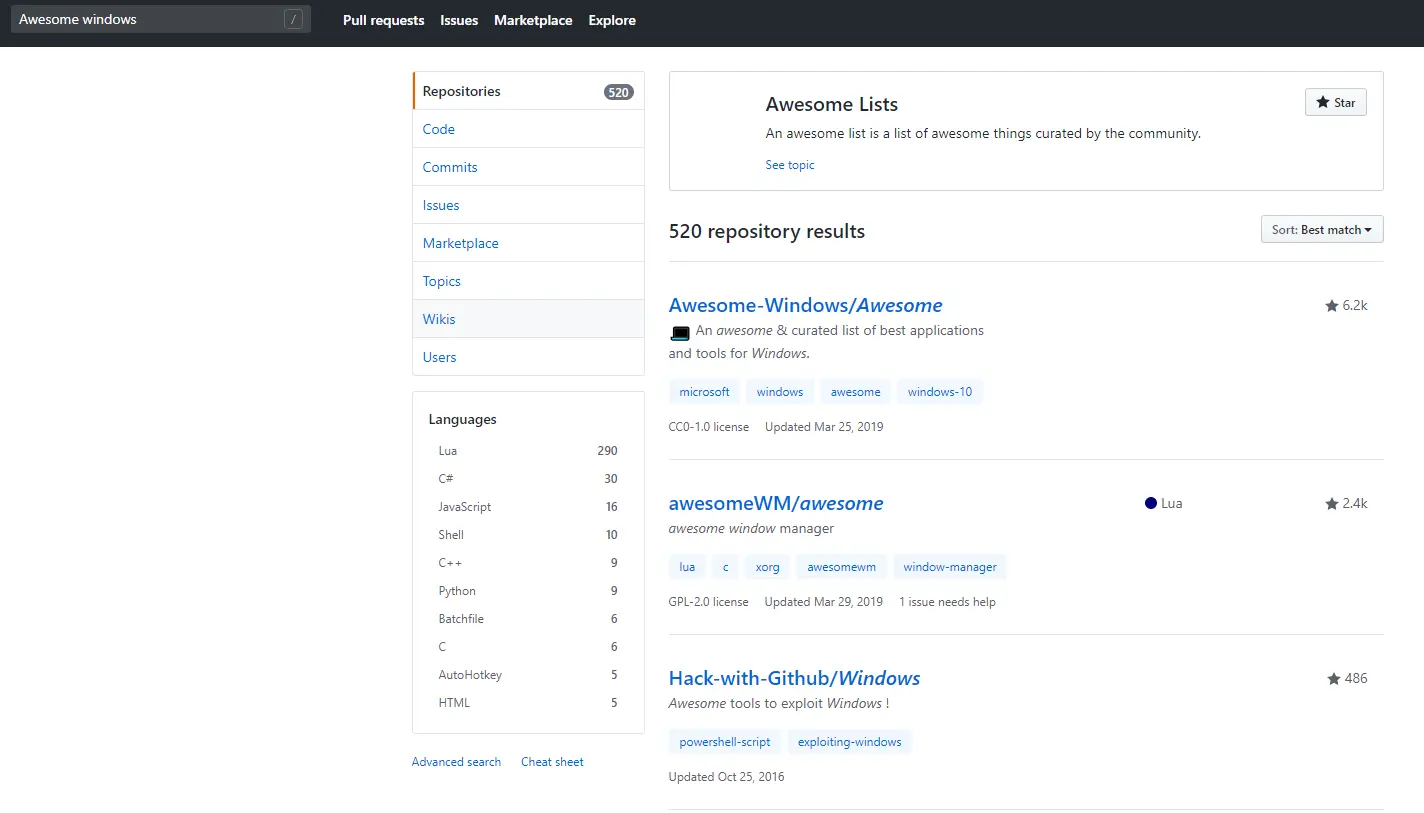The width and height of the screenshot is (1424, 813).
Task: Click the GPL-2.0 license text
Action: (708, 602)
